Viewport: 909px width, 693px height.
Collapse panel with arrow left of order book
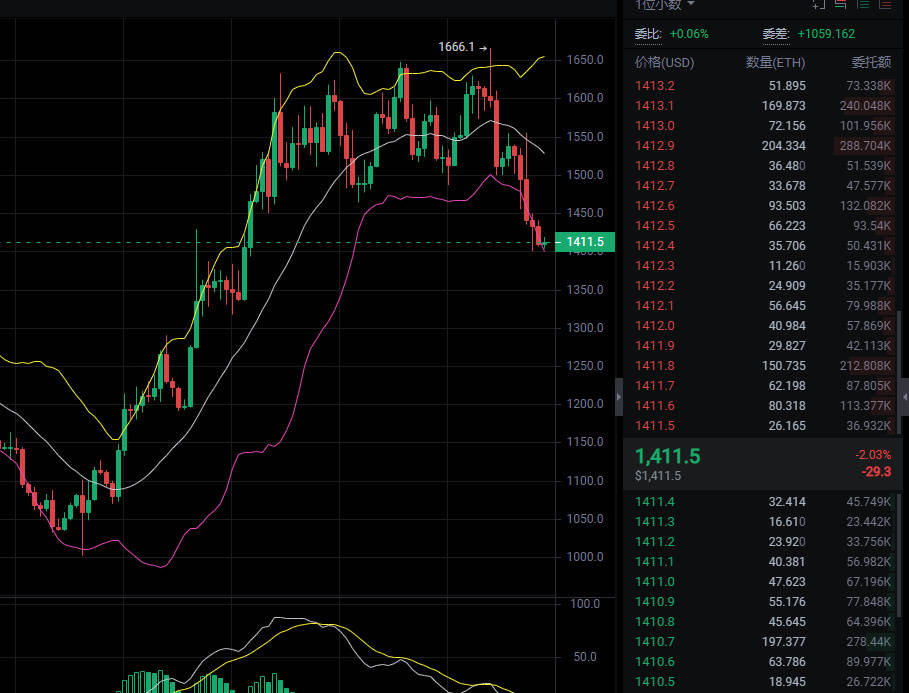[x=618, y=397]
